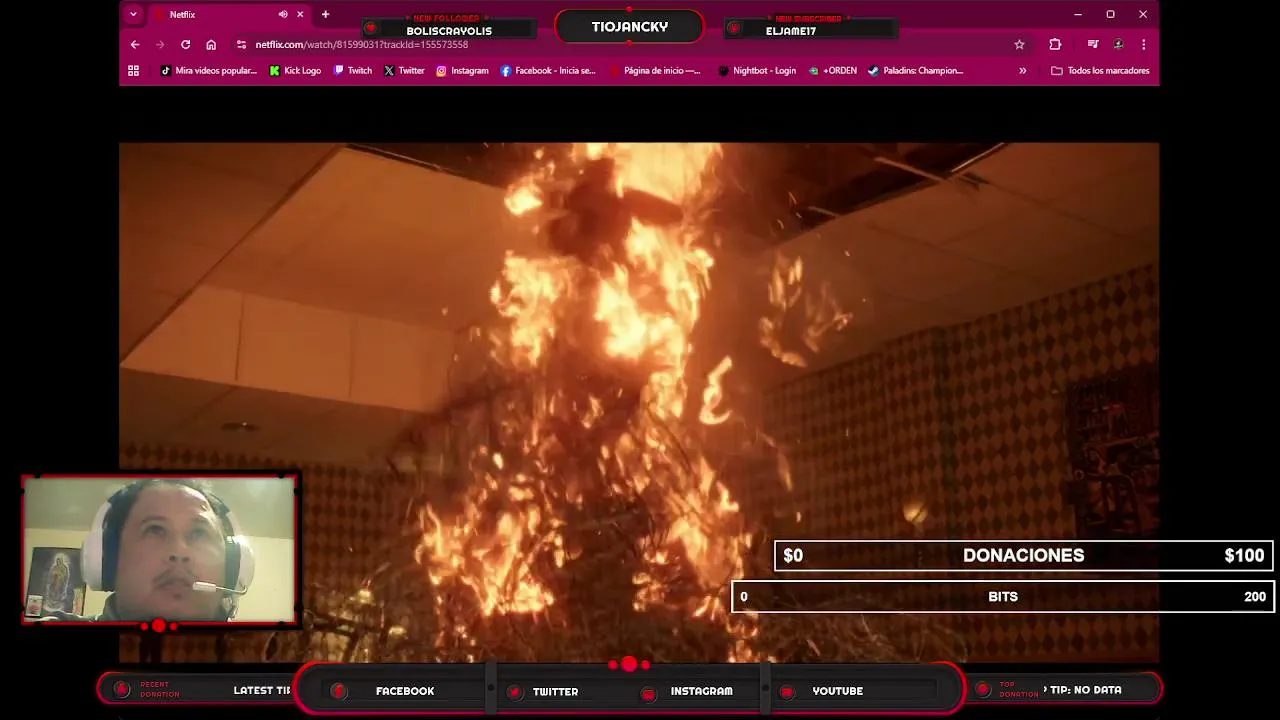Open the Twitch bookmark
Screen dimensions: 1280x720
(353, 71)
